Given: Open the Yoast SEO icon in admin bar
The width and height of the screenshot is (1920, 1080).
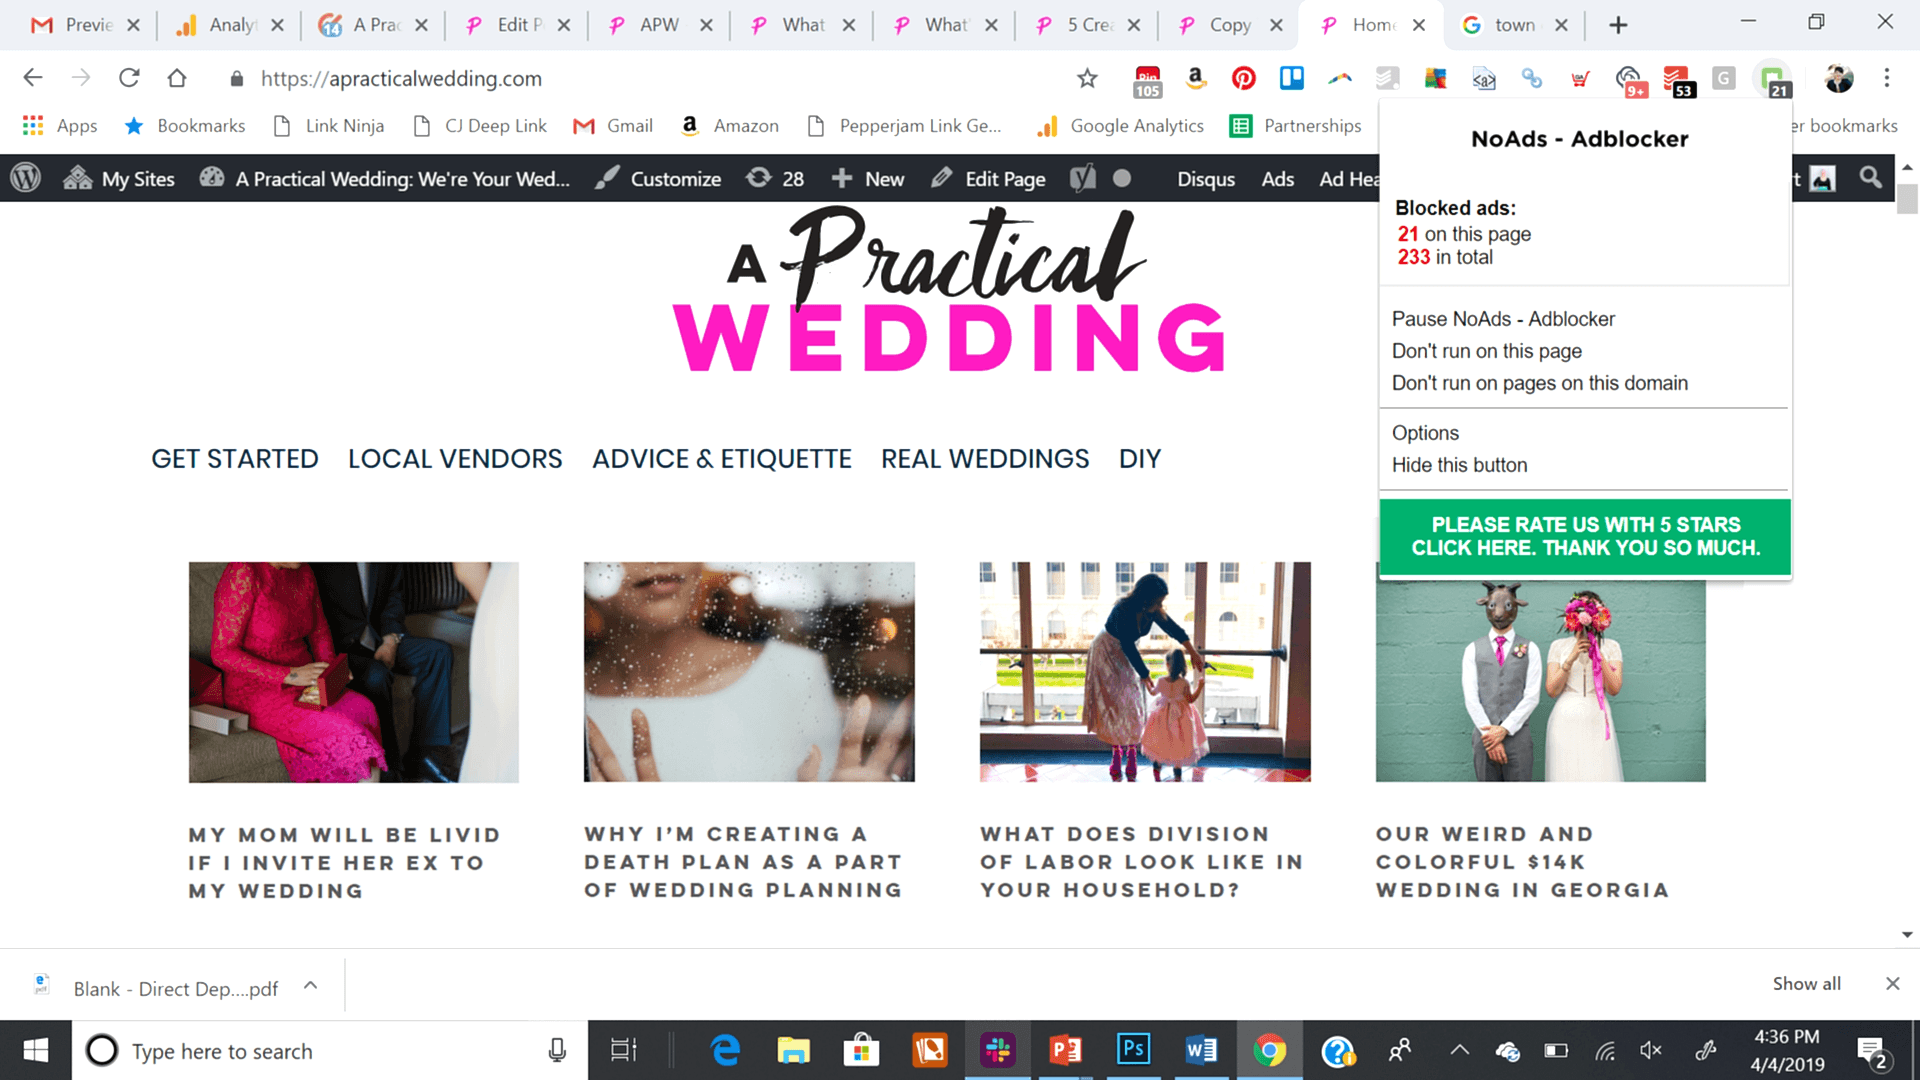Looking at the screenshot, I should [x=1082, y=178].
